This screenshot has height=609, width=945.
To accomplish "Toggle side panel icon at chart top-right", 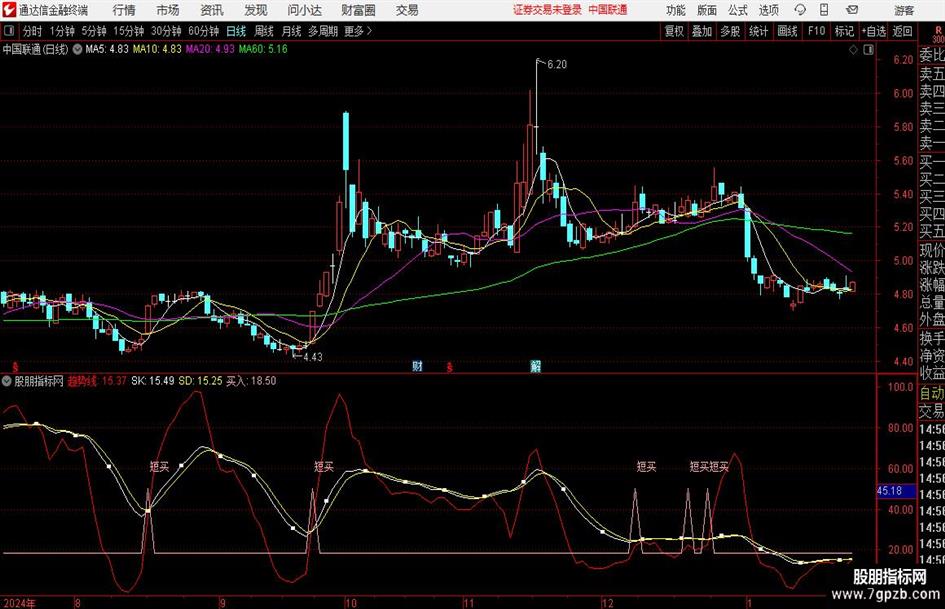I will 868,50.
